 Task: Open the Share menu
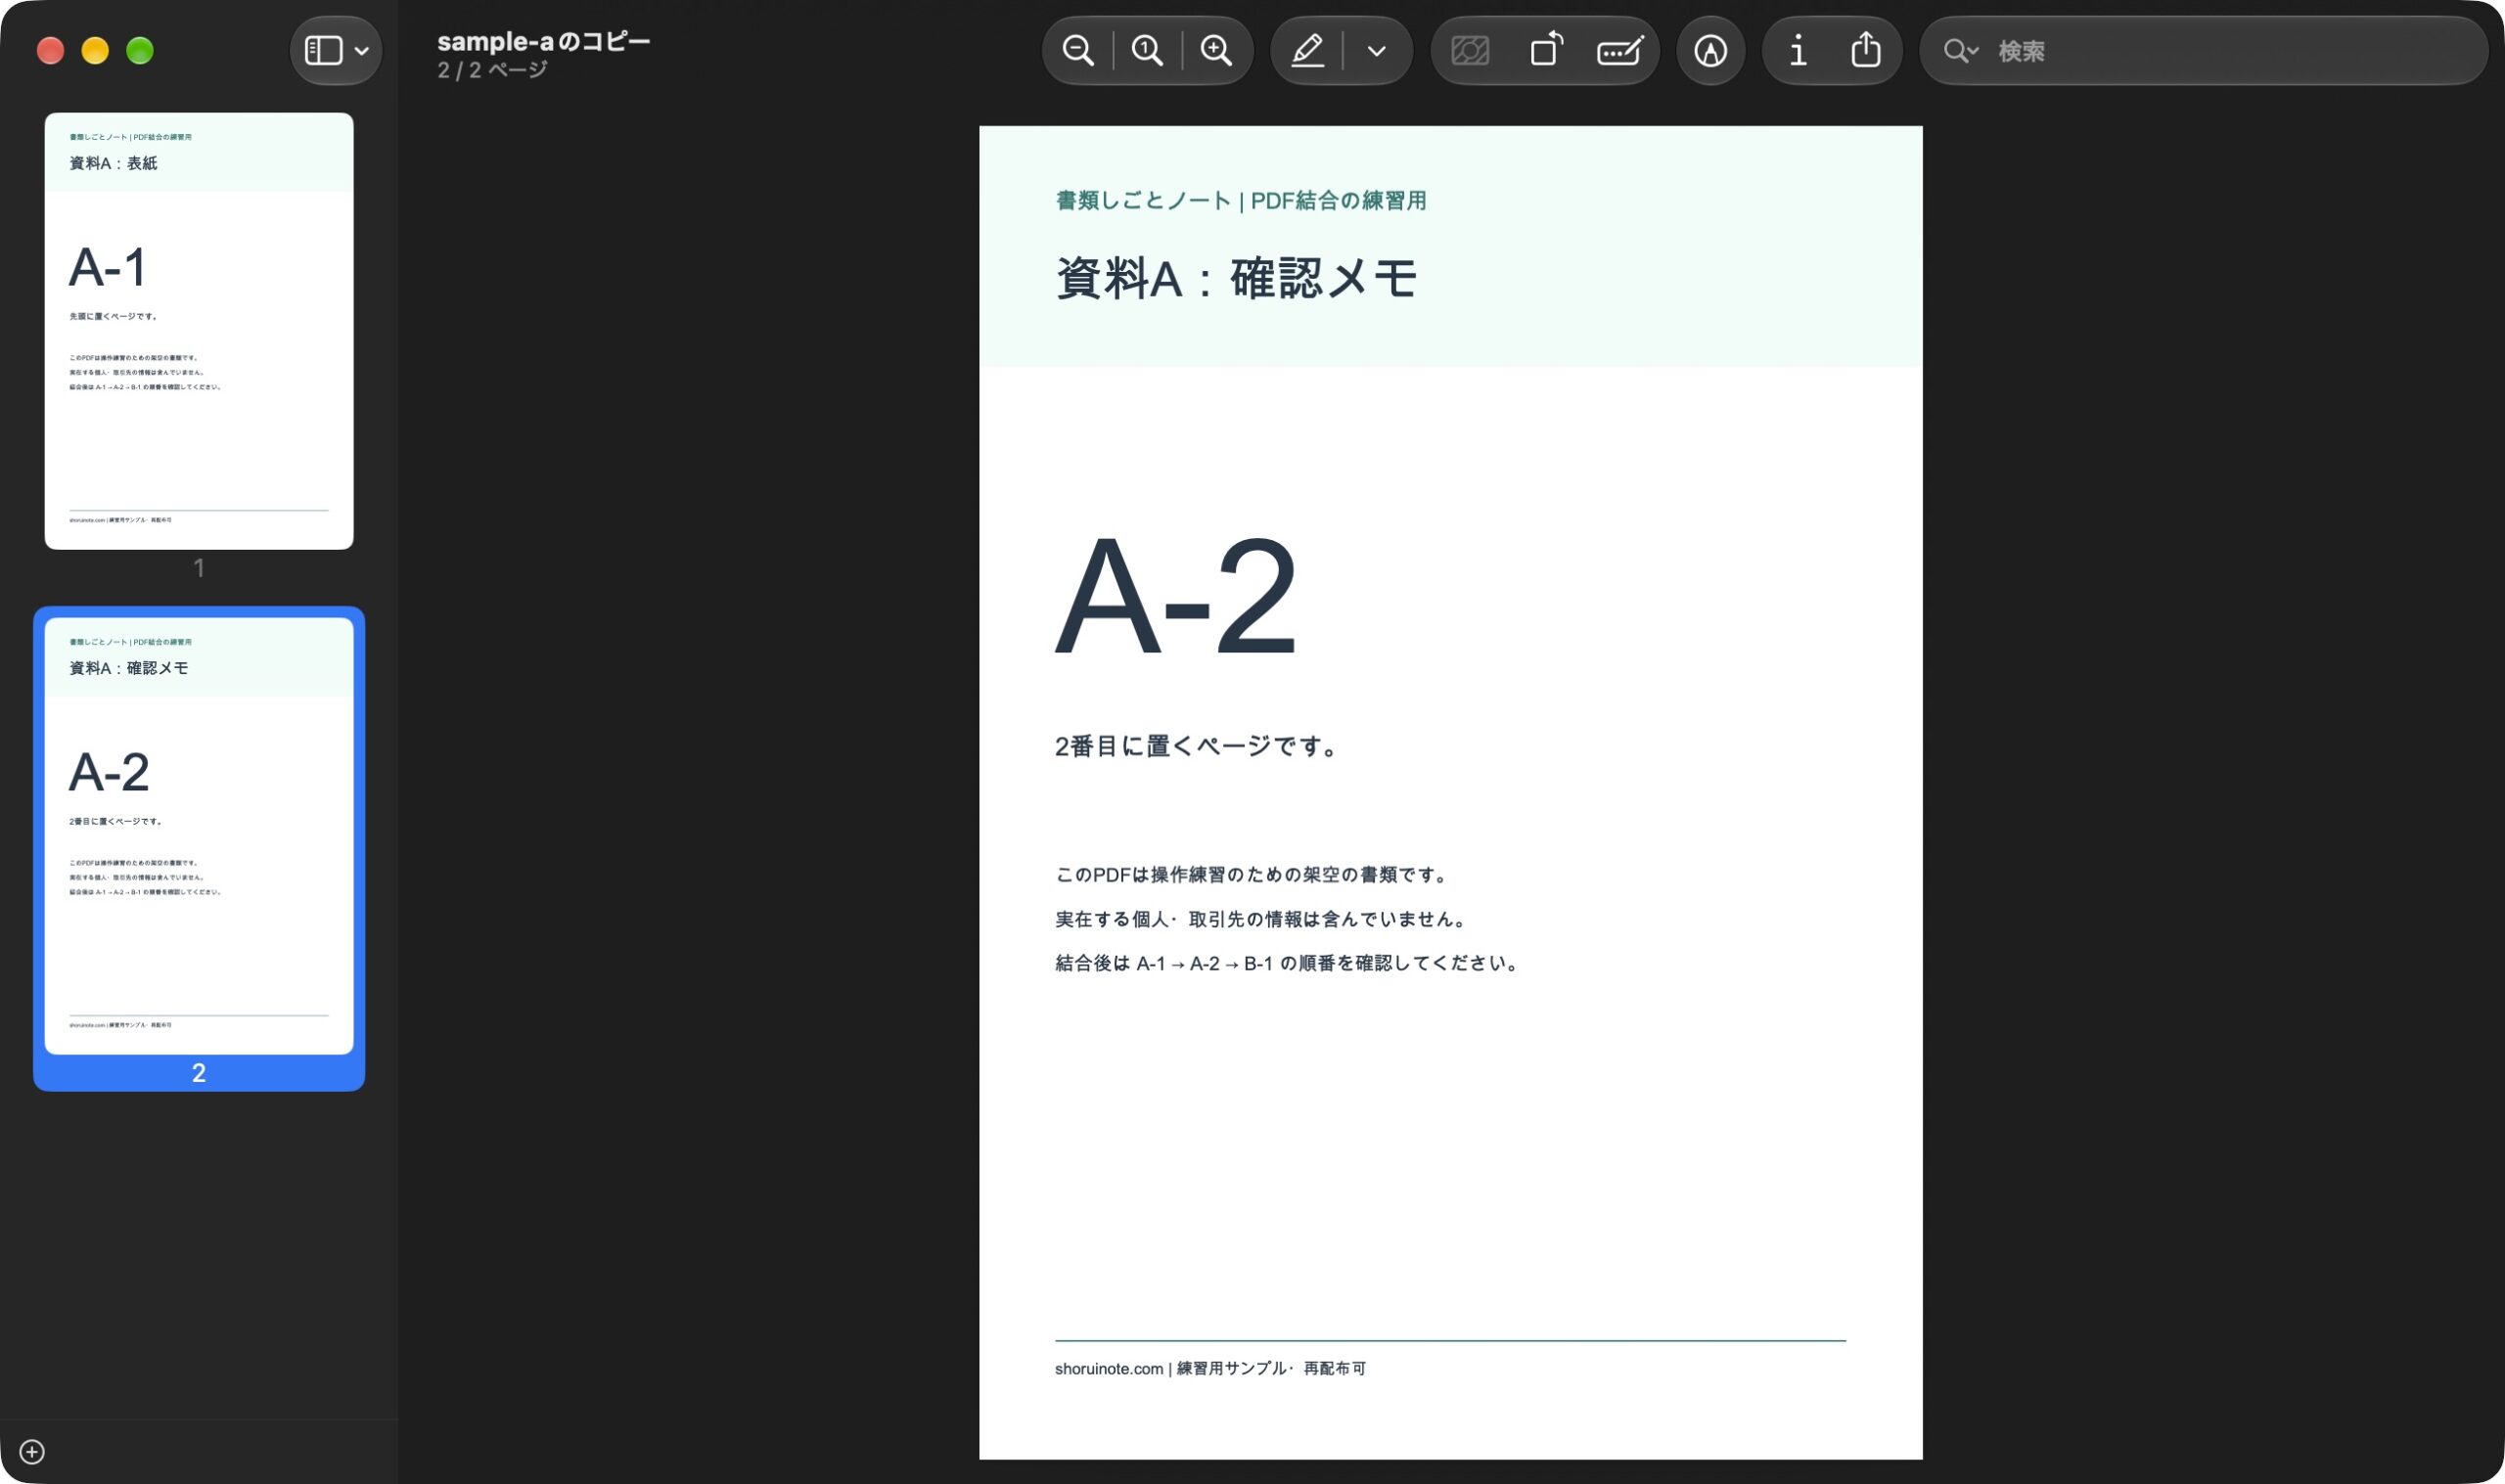click(x=1866, y=49)
